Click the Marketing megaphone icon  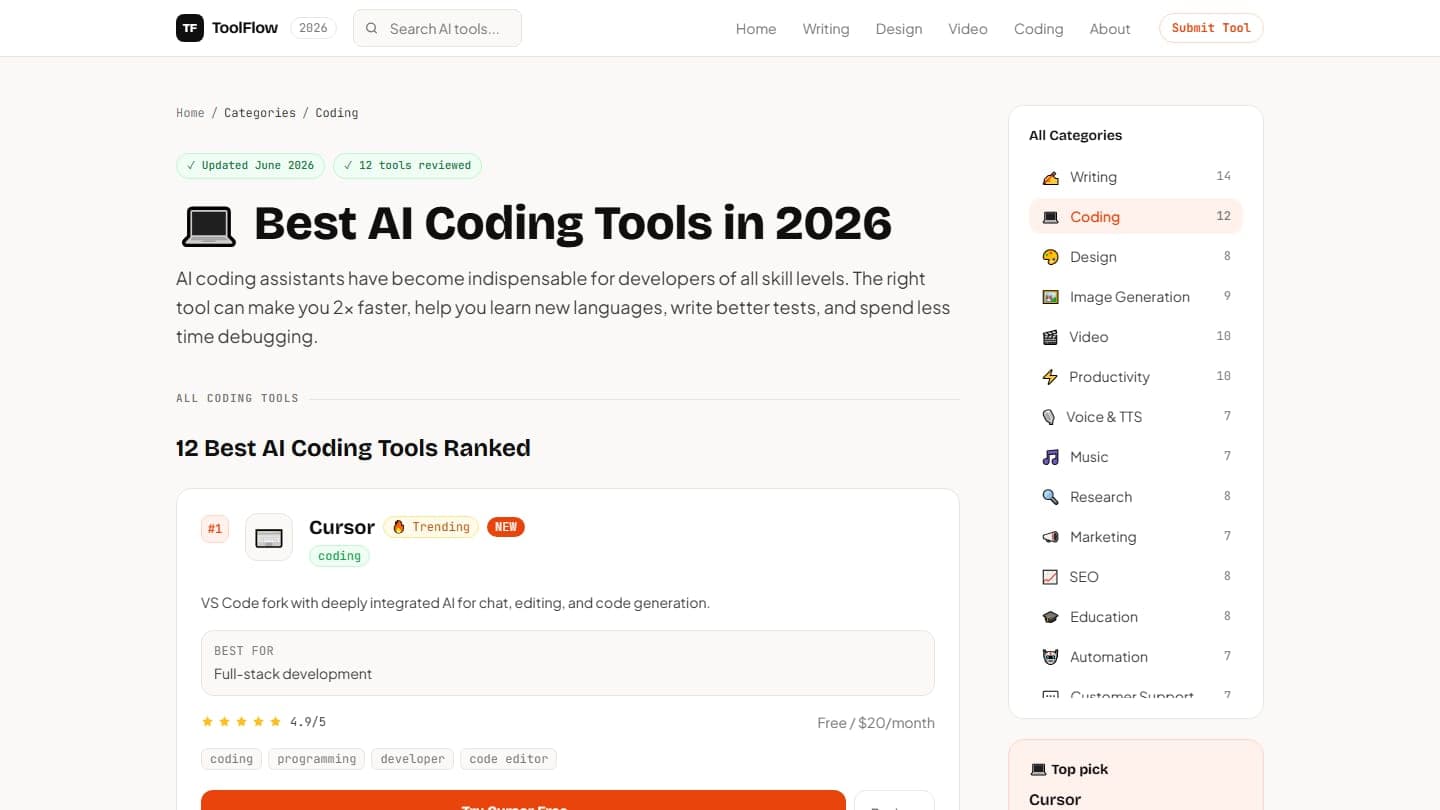(1050, 537)
